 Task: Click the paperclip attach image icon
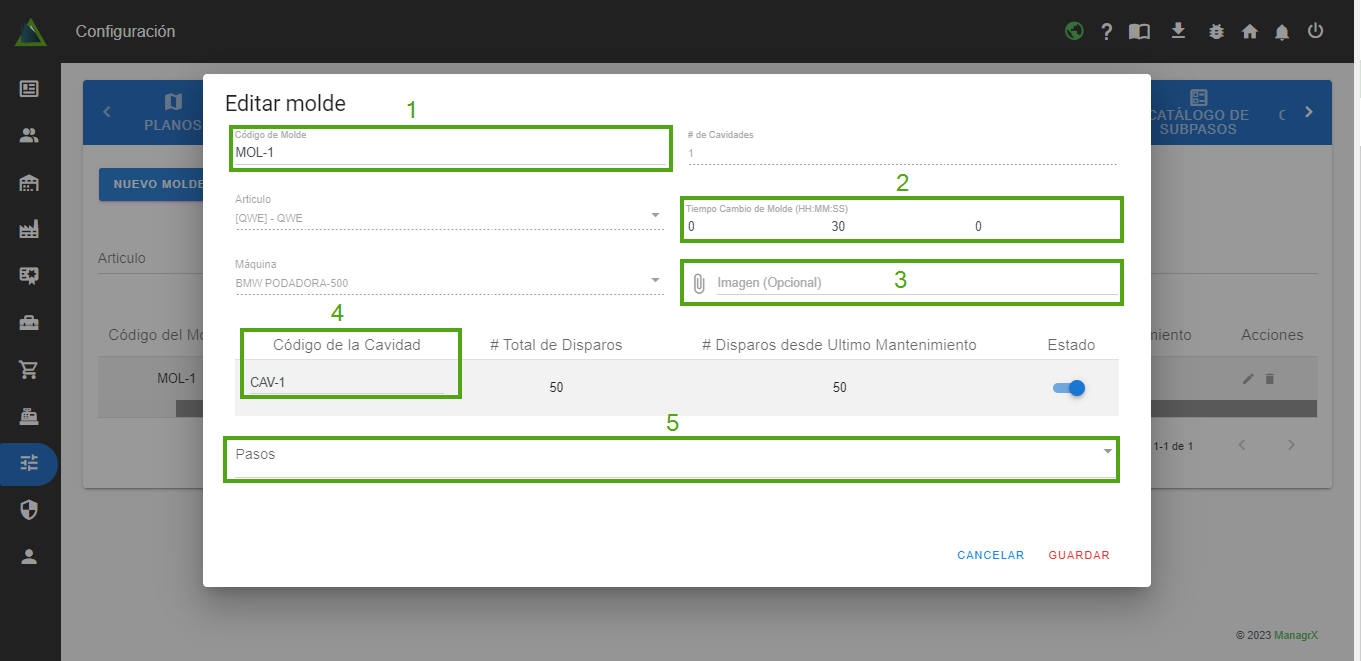pos(699,283)
